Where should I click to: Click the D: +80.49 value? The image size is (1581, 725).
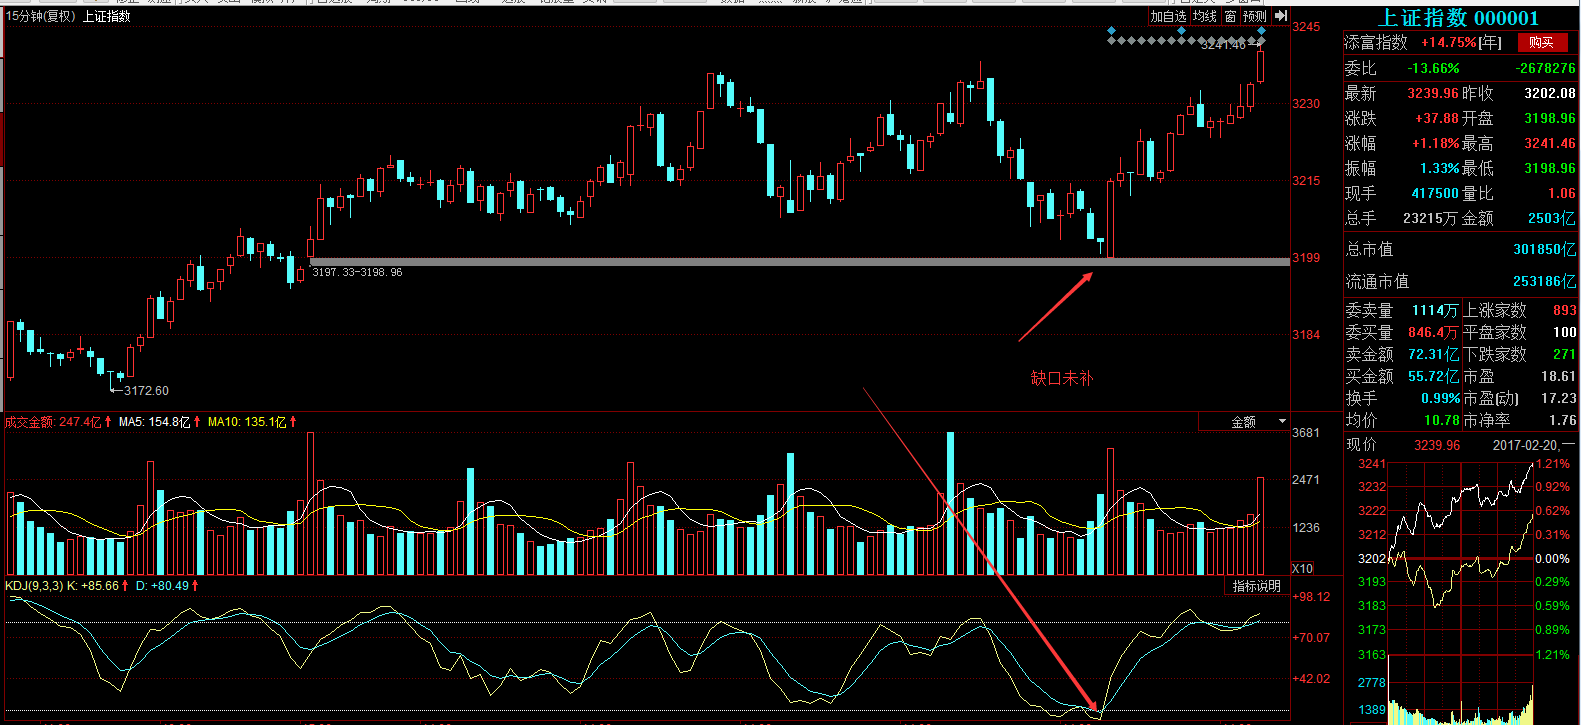162,586
